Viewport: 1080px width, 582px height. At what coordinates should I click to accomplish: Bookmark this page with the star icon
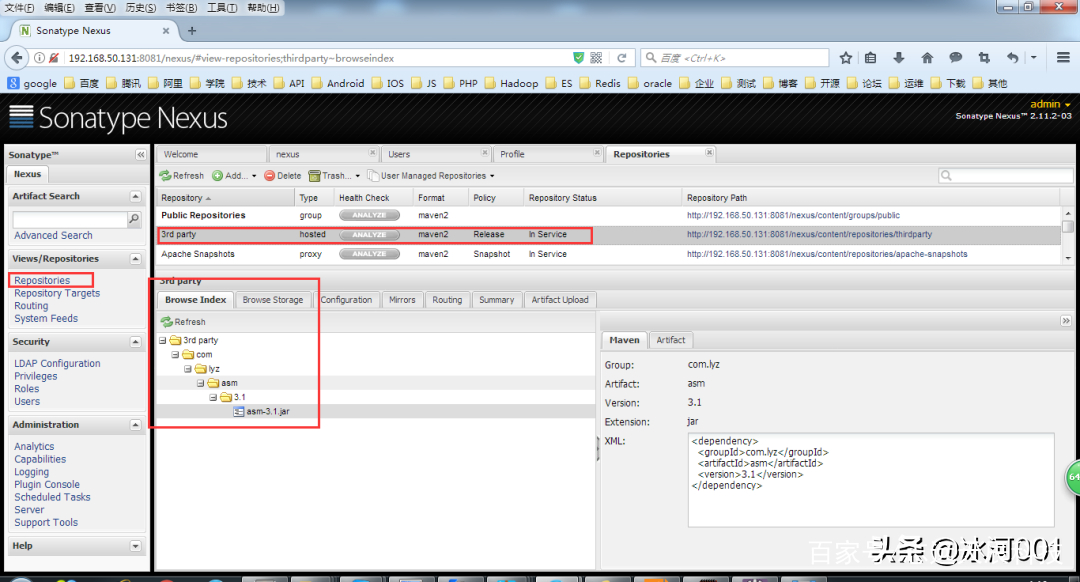[x=846, y=58]
